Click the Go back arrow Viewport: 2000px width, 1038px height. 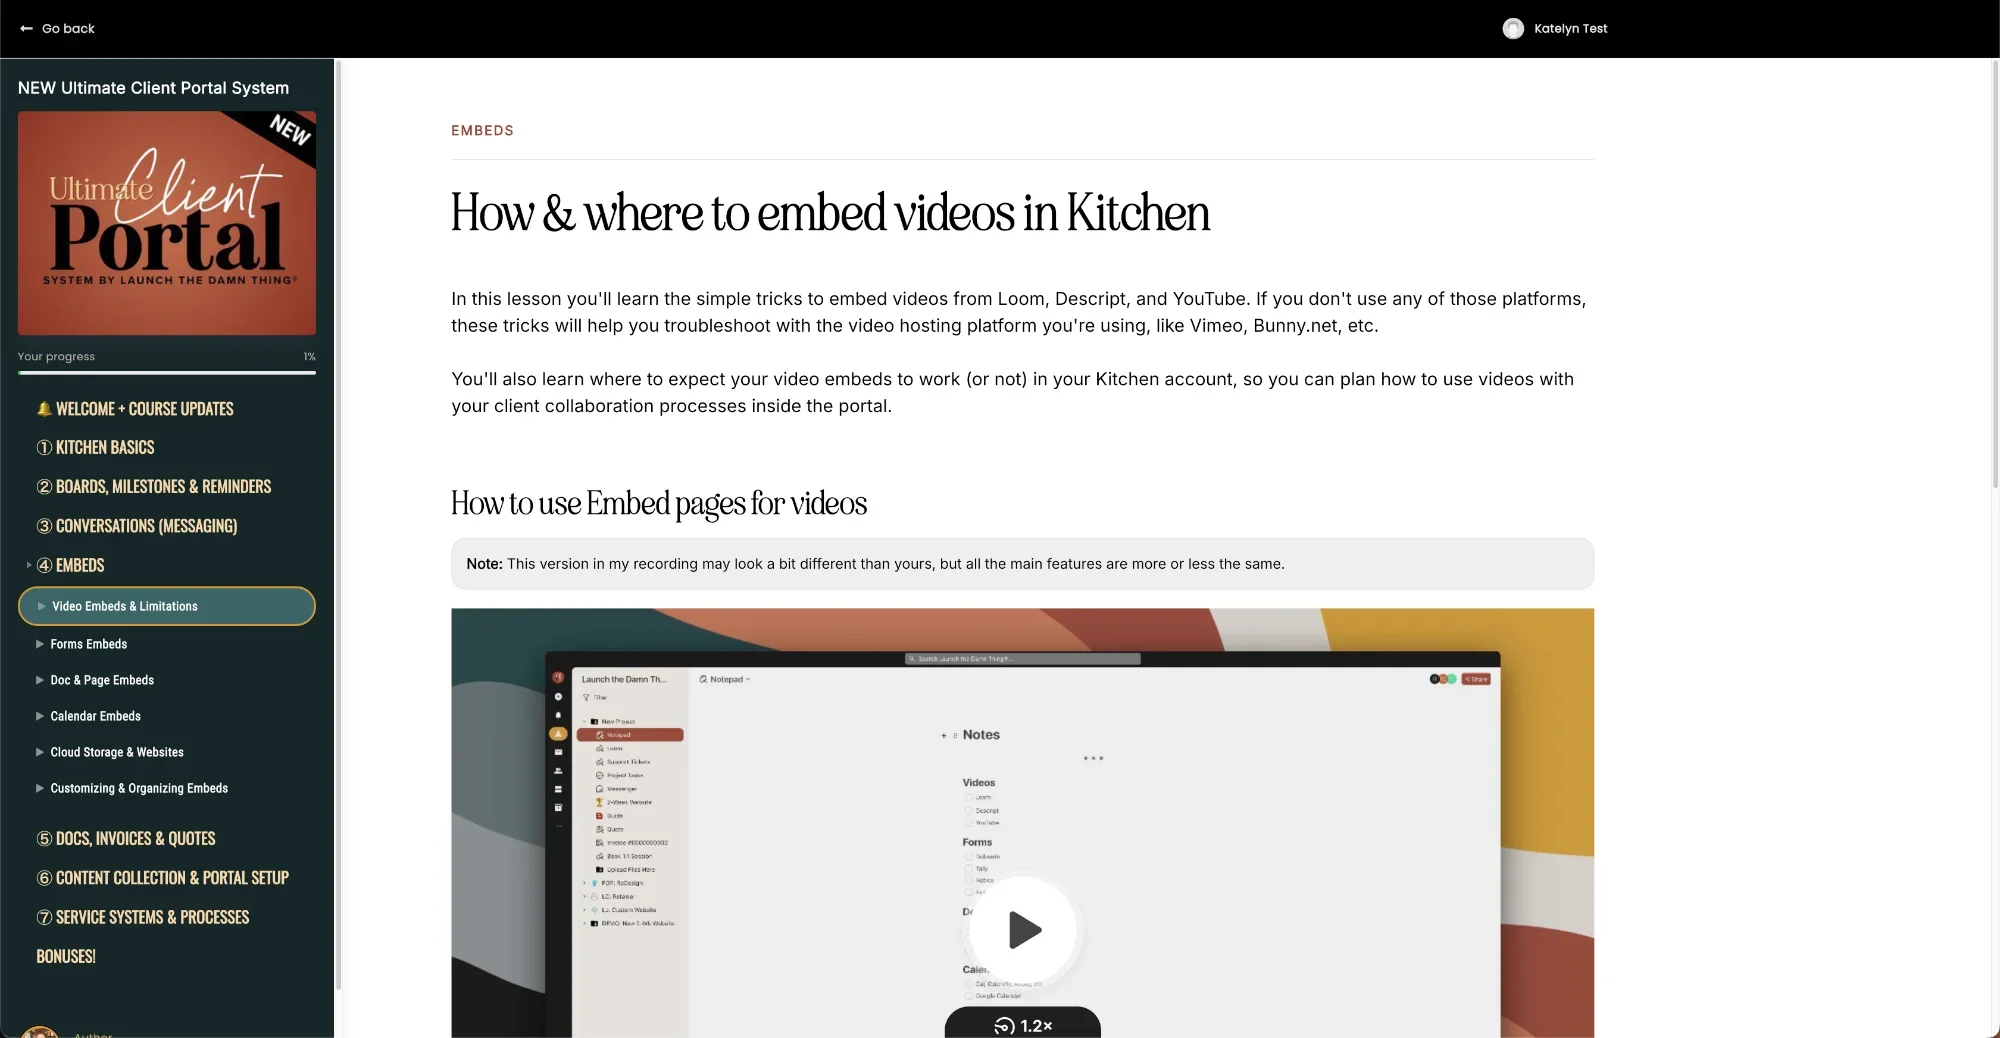pyautogui.click(x=25, y=28)
